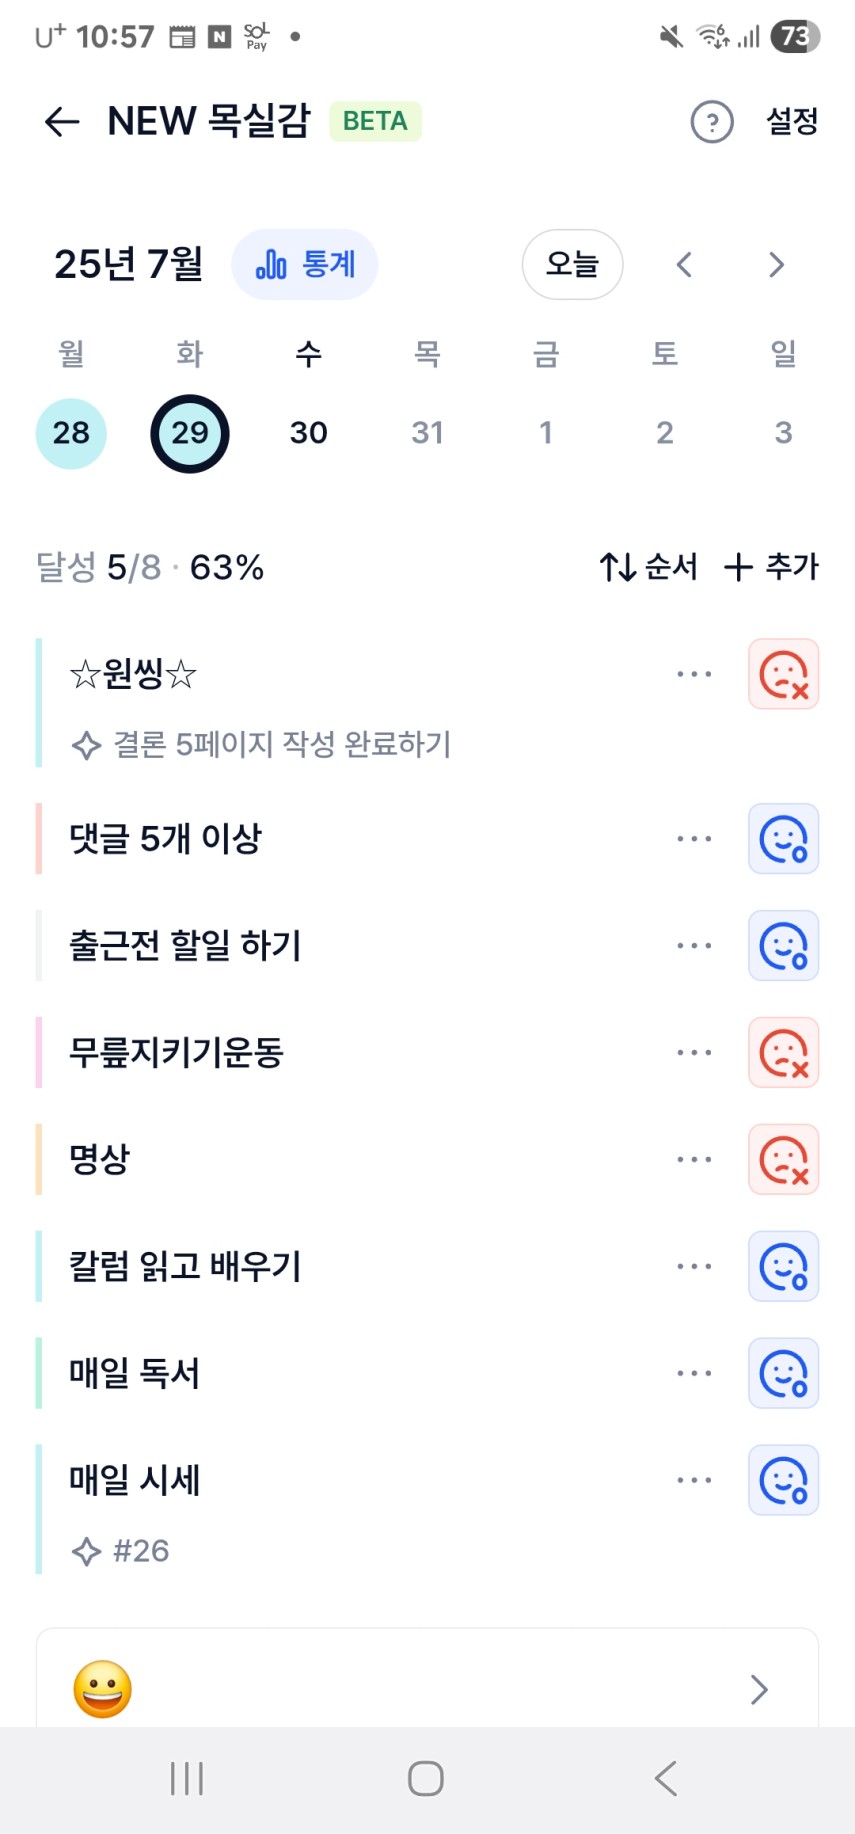Screen dimensions: 855x1834
Task: Tap the 추가 plus icon
Action: click(x=738, y=567)
